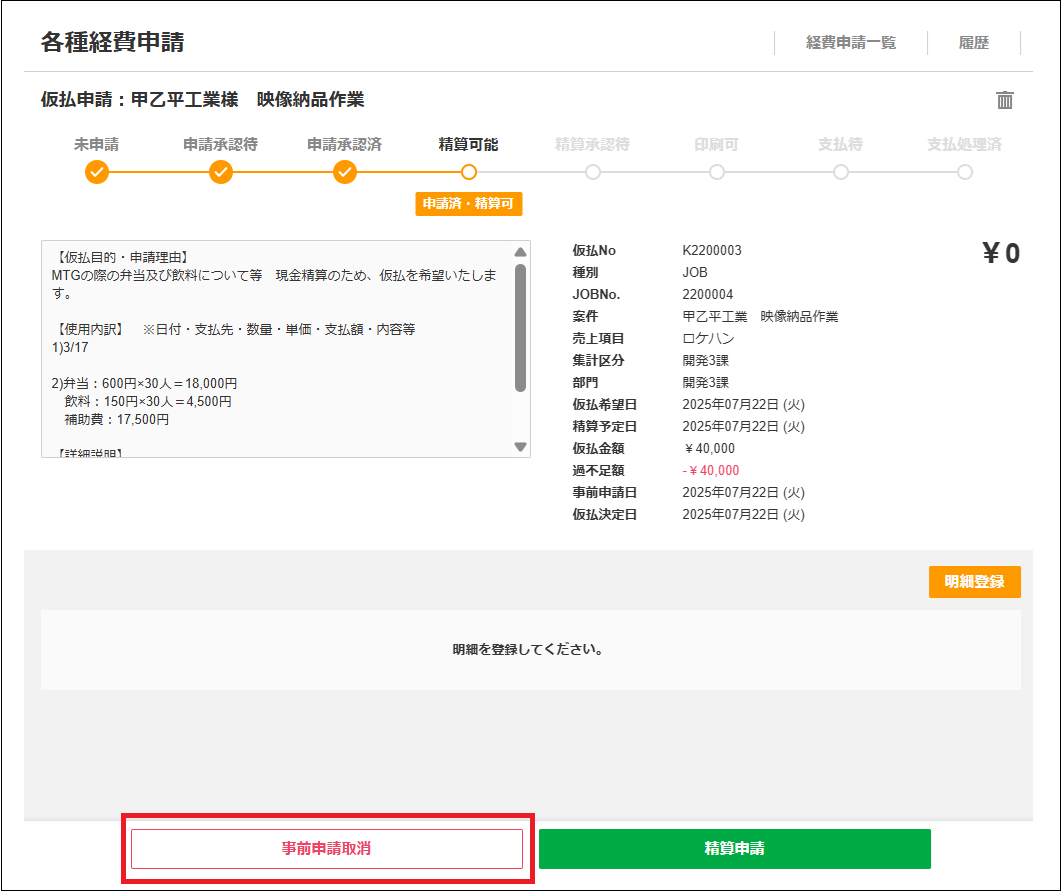This screenshot has width=1064, height=895.
Task: Submit with the green 精算申請 button
Action: click(x=735, y=849)
